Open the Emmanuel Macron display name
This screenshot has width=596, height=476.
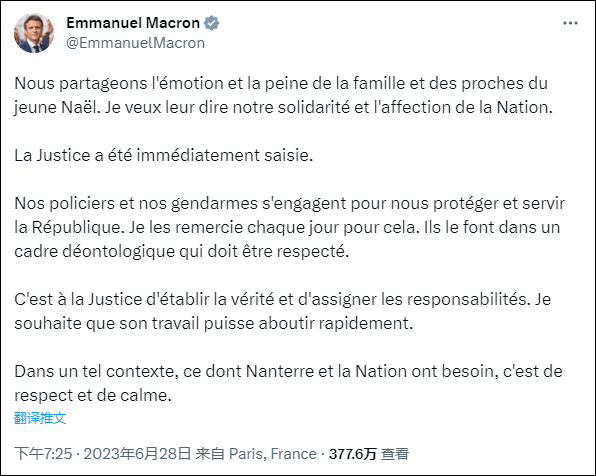(x=133, y=23)
